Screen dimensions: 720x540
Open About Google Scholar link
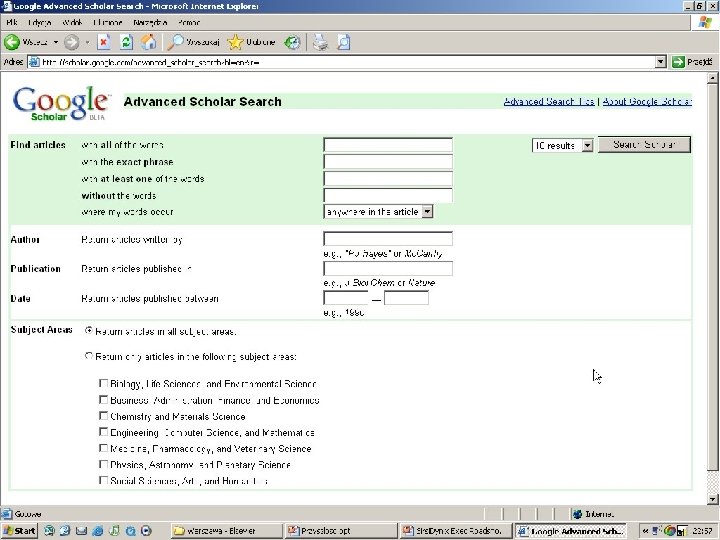[x=647, y=101]
